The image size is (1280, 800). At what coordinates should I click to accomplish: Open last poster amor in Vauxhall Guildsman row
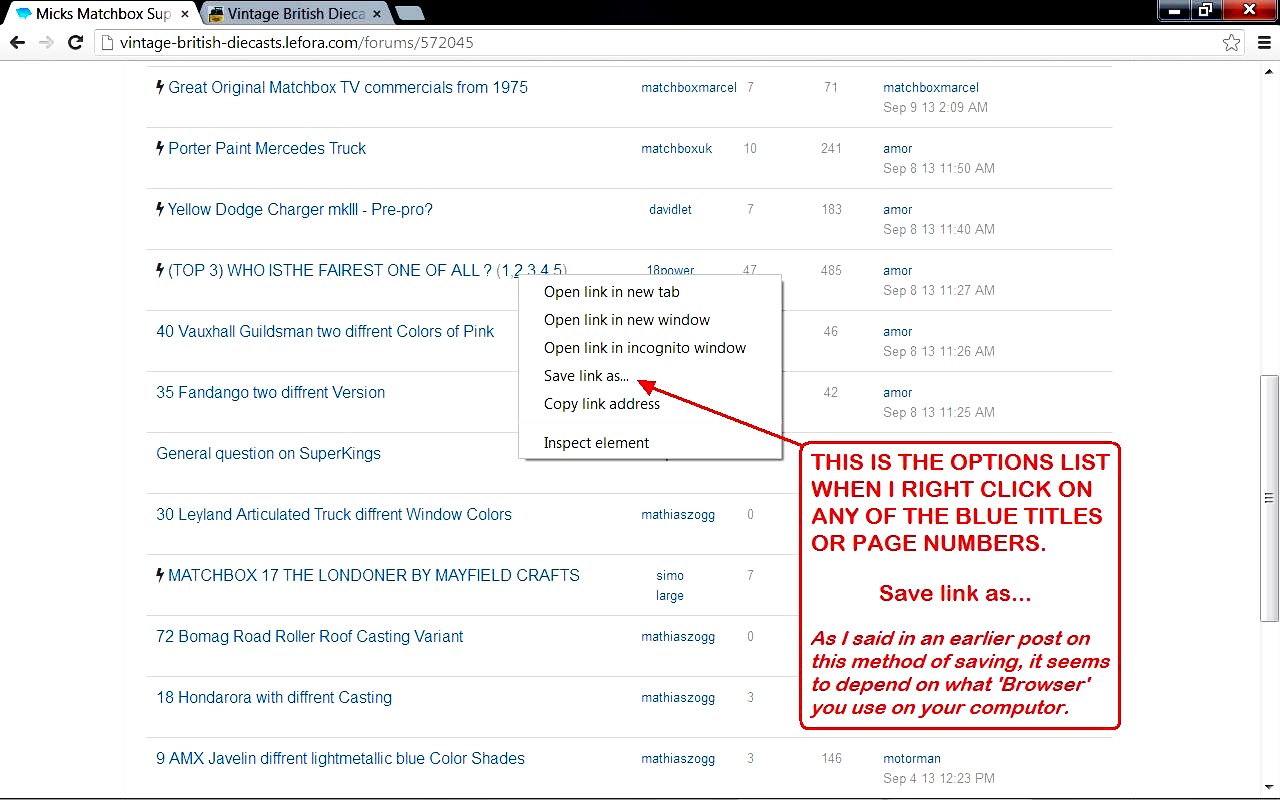898,332
